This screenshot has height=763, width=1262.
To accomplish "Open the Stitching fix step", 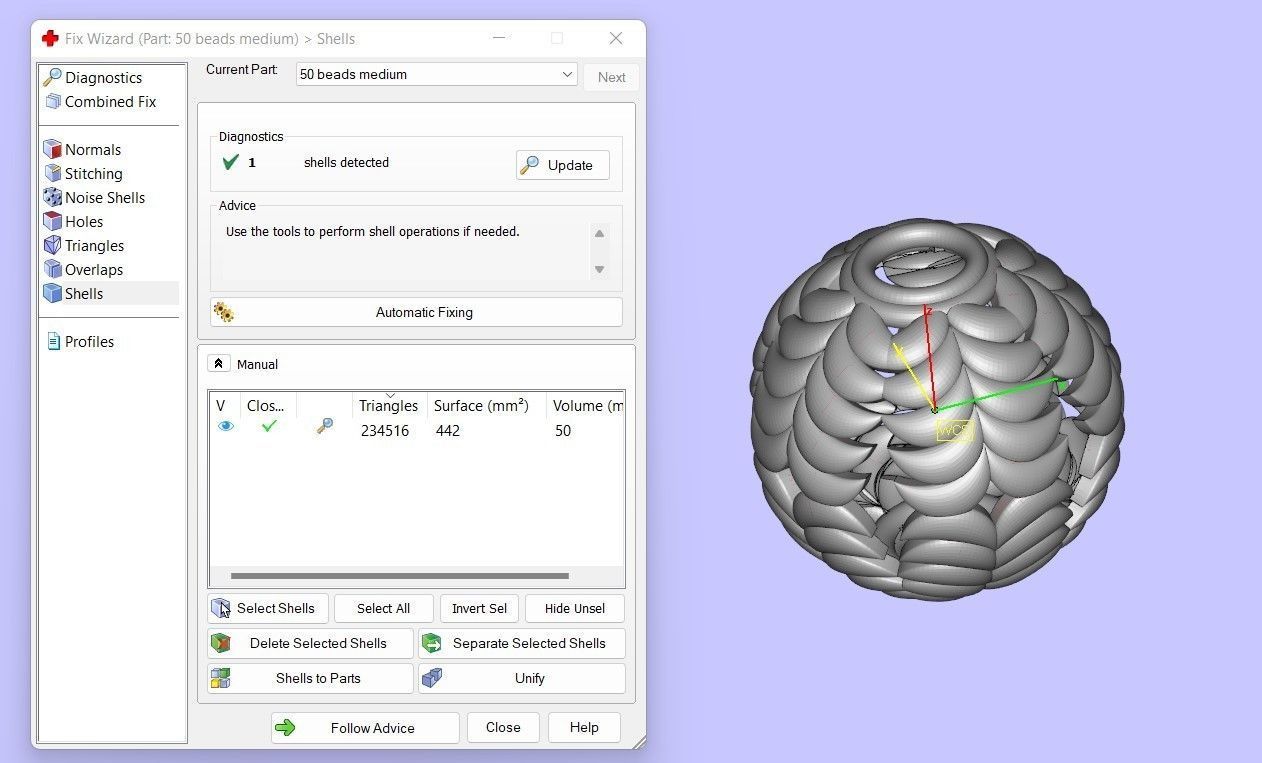I will click(82, 174).
